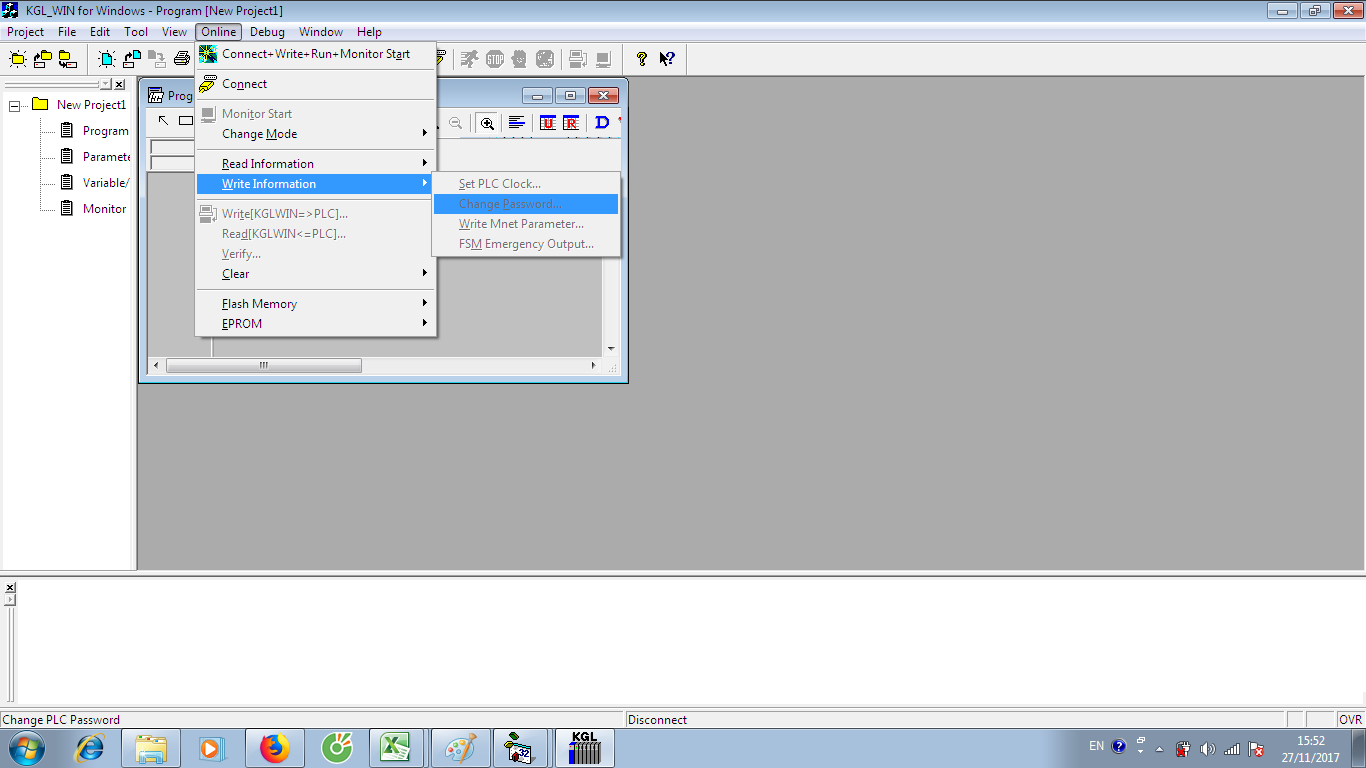The height and width of the screenshot is (768, 1366).
Task: Open the Help menu
Action: (369, 32)
